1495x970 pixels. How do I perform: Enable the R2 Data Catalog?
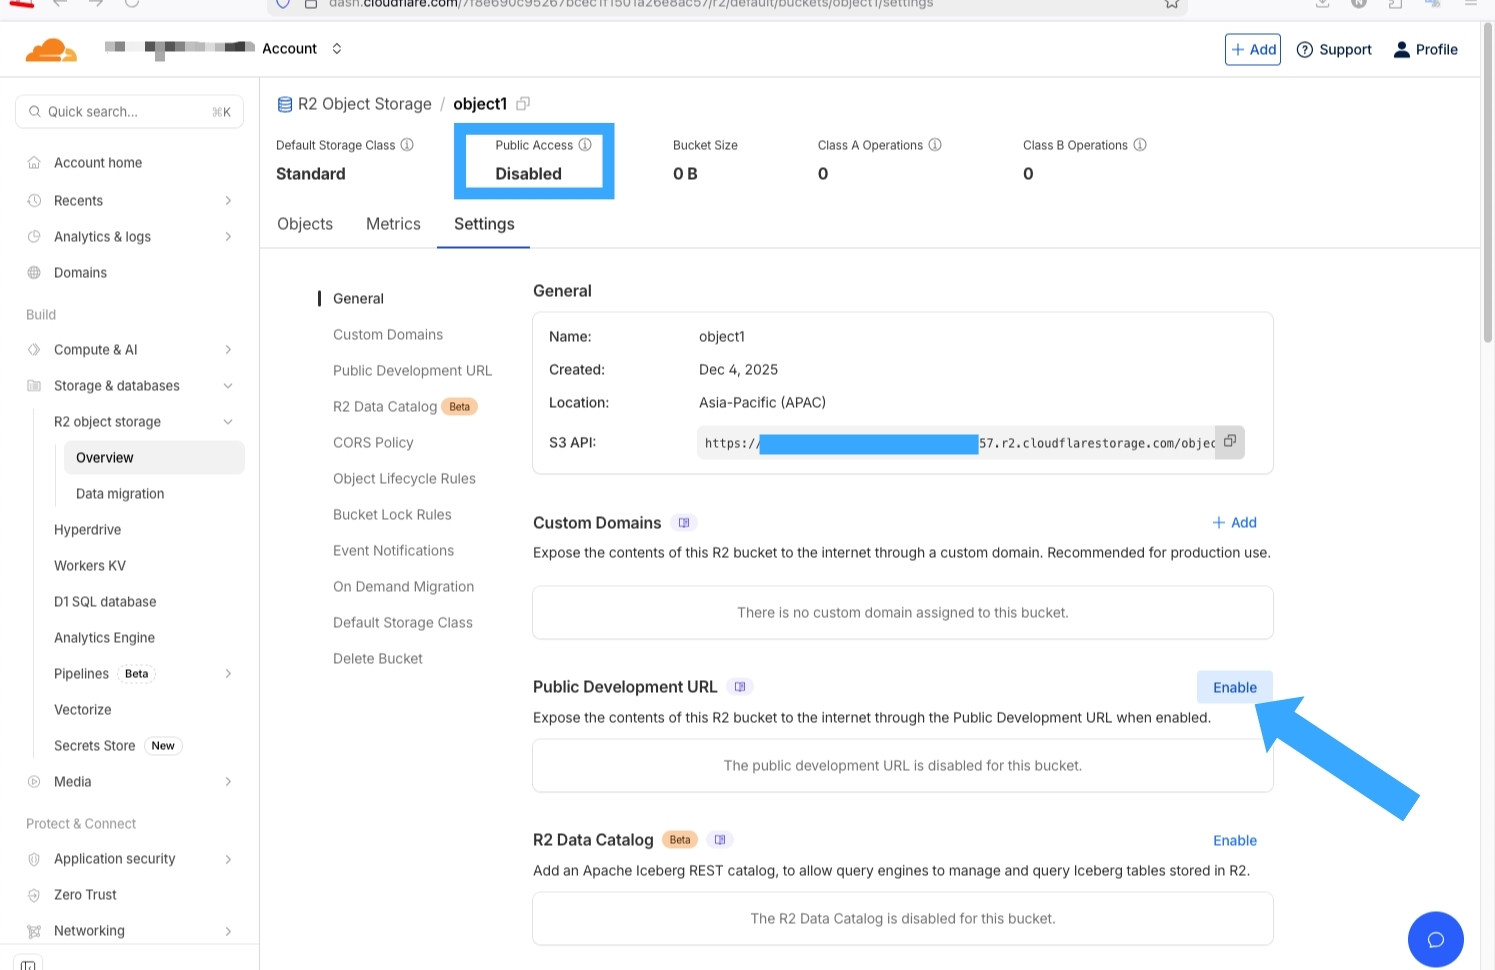(1234, 841)
